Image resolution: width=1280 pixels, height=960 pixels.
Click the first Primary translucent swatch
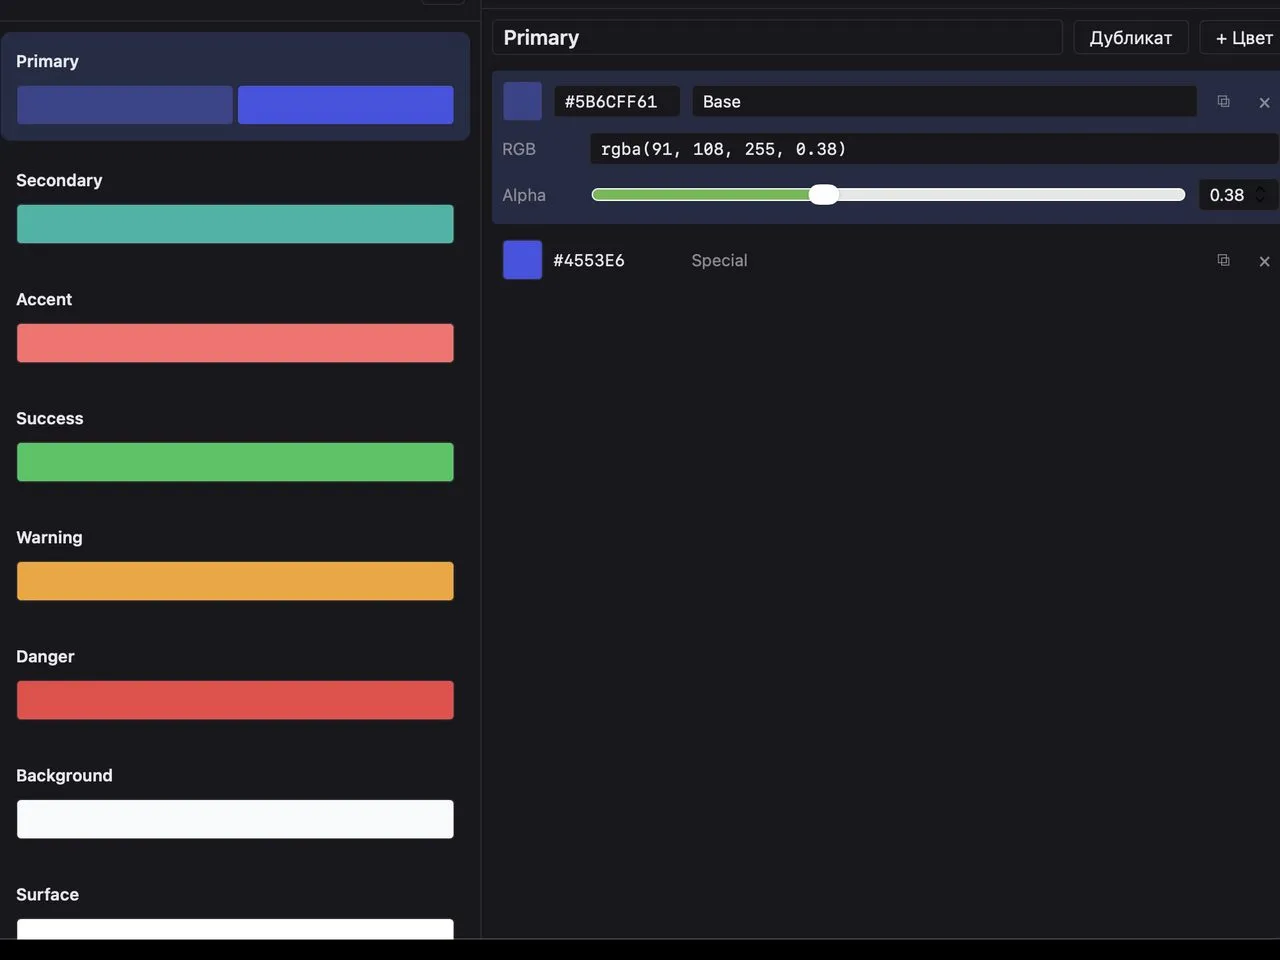click(125, 105)
